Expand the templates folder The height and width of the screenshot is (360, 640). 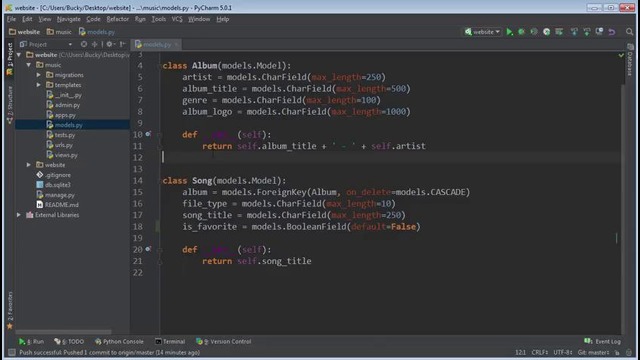39,85
